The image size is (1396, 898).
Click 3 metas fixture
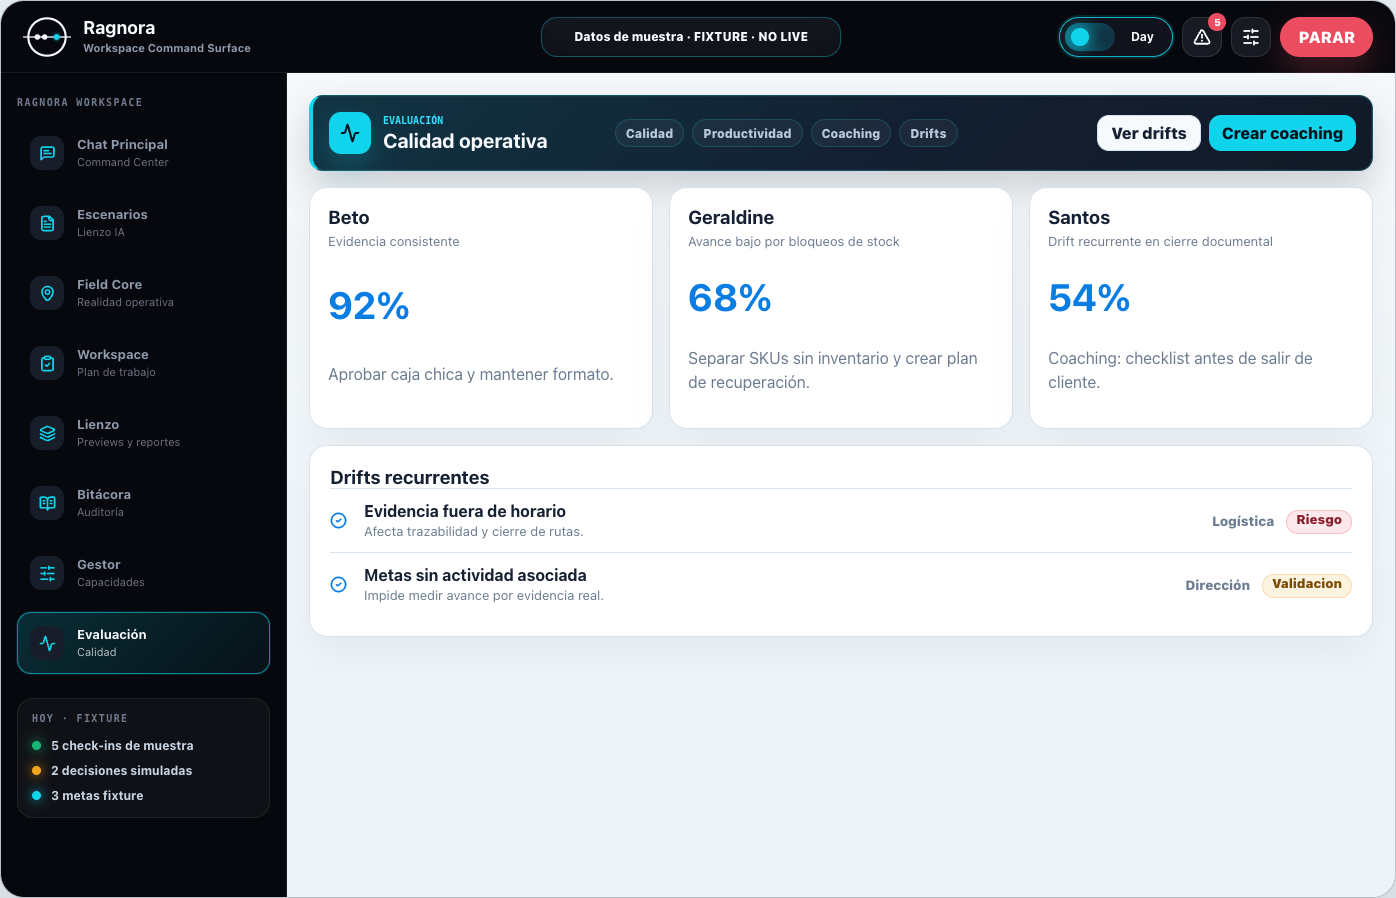[x=97, y=796]
